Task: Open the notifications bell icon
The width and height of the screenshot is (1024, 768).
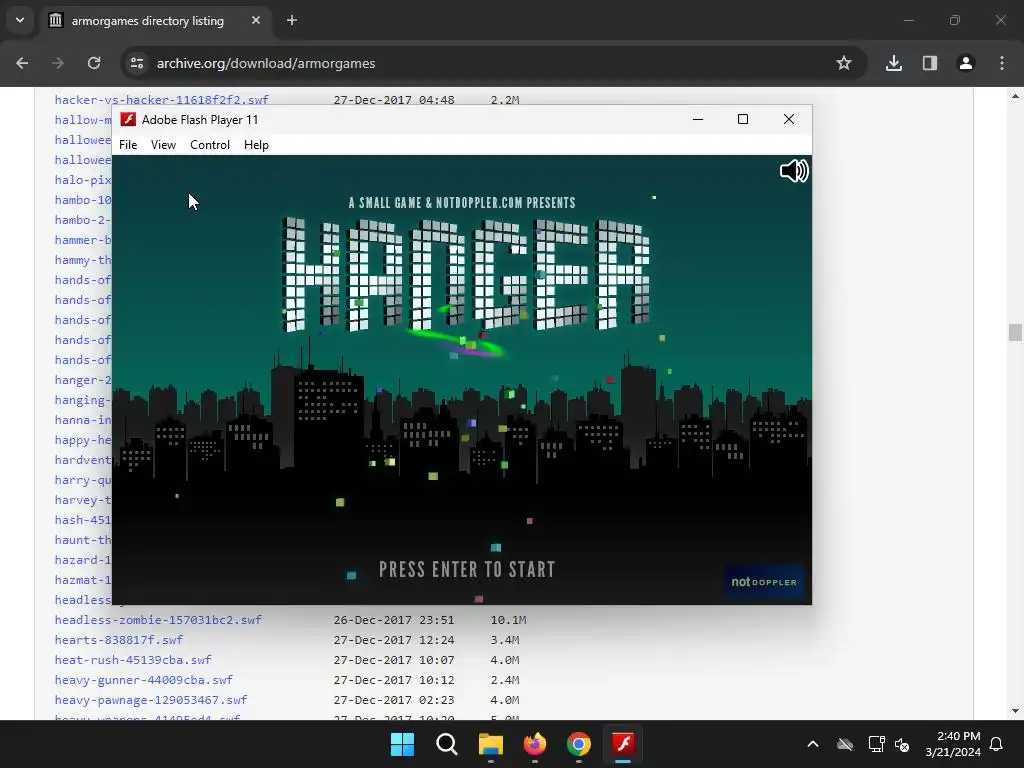Action: [997, 744]
